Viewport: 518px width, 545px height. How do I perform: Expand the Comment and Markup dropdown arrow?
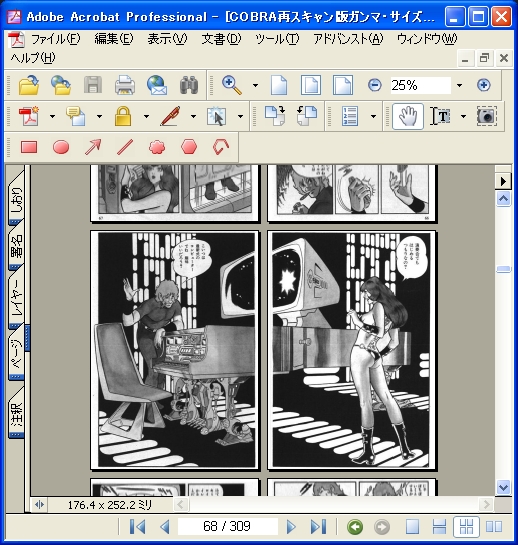[x=99, y=116]
